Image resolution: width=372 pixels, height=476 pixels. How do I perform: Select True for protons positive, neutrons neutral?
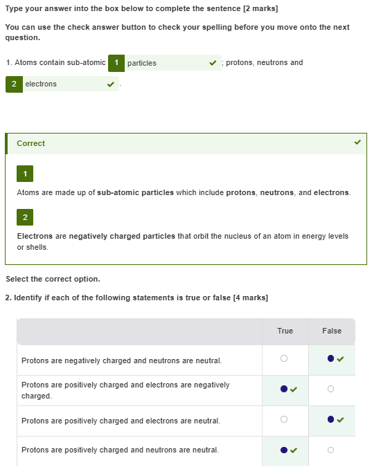click(284, 450)
